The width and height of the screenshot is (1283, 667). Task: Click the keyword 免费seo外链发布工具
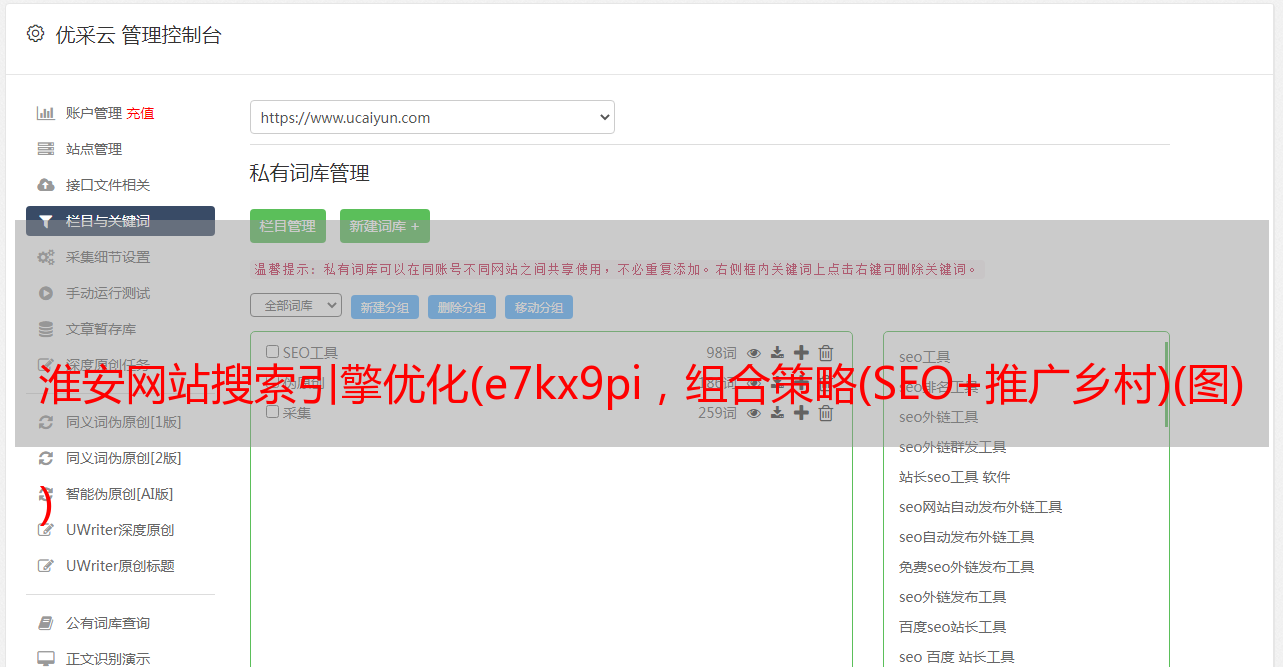(967, 567)
